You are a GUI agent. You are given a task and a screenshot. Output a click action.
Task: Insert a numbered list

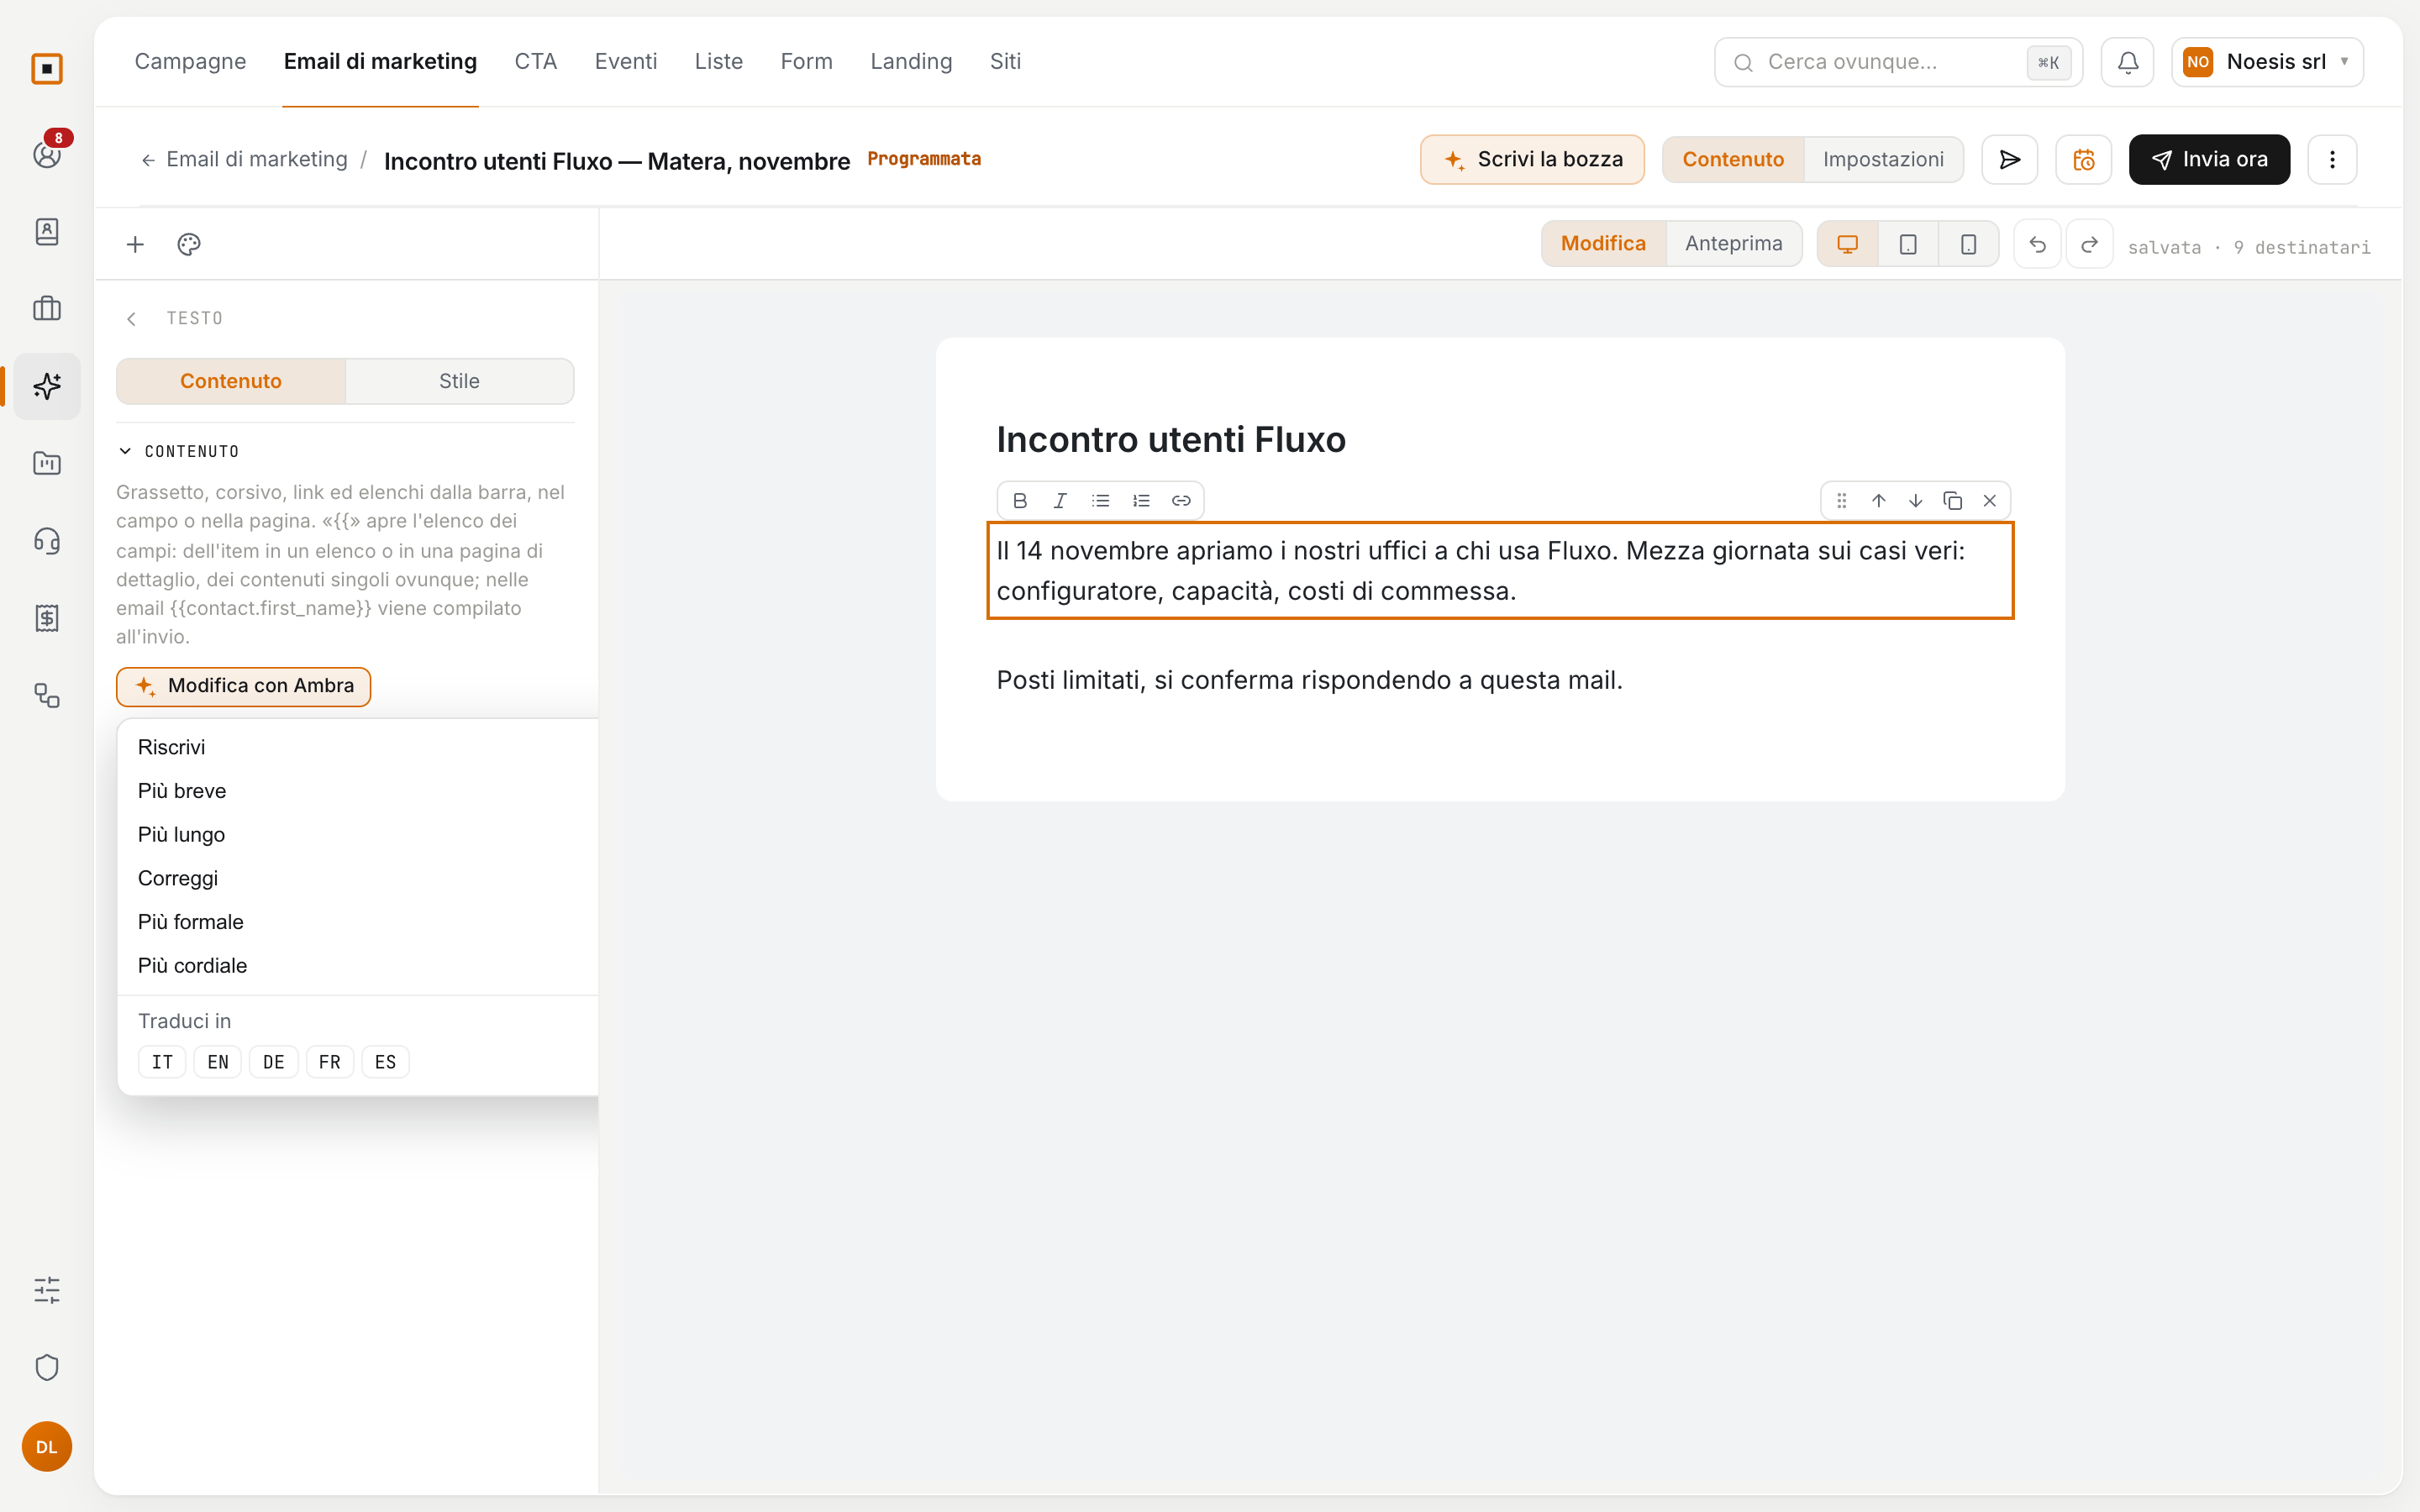pyautogui.click(x=1141, y=501)
